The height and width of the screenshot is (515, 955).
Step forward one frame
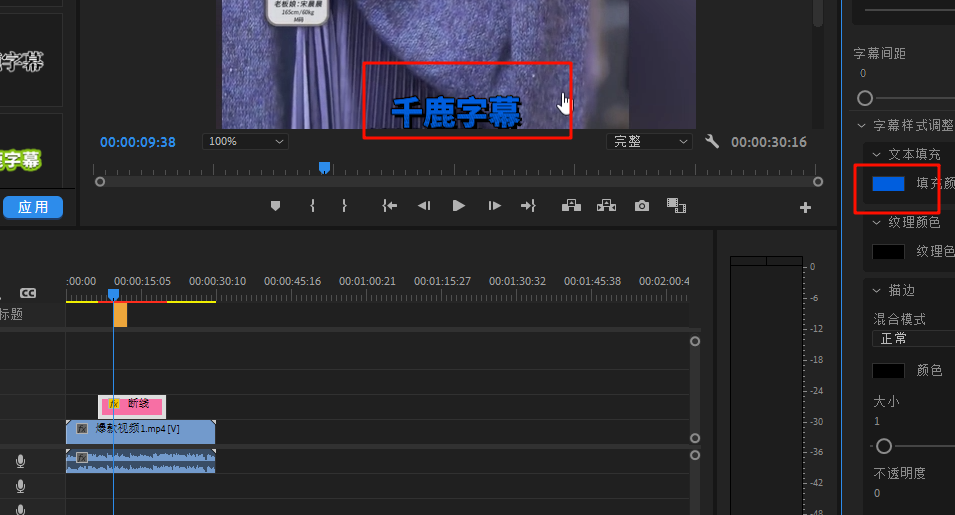click(495, 206)
